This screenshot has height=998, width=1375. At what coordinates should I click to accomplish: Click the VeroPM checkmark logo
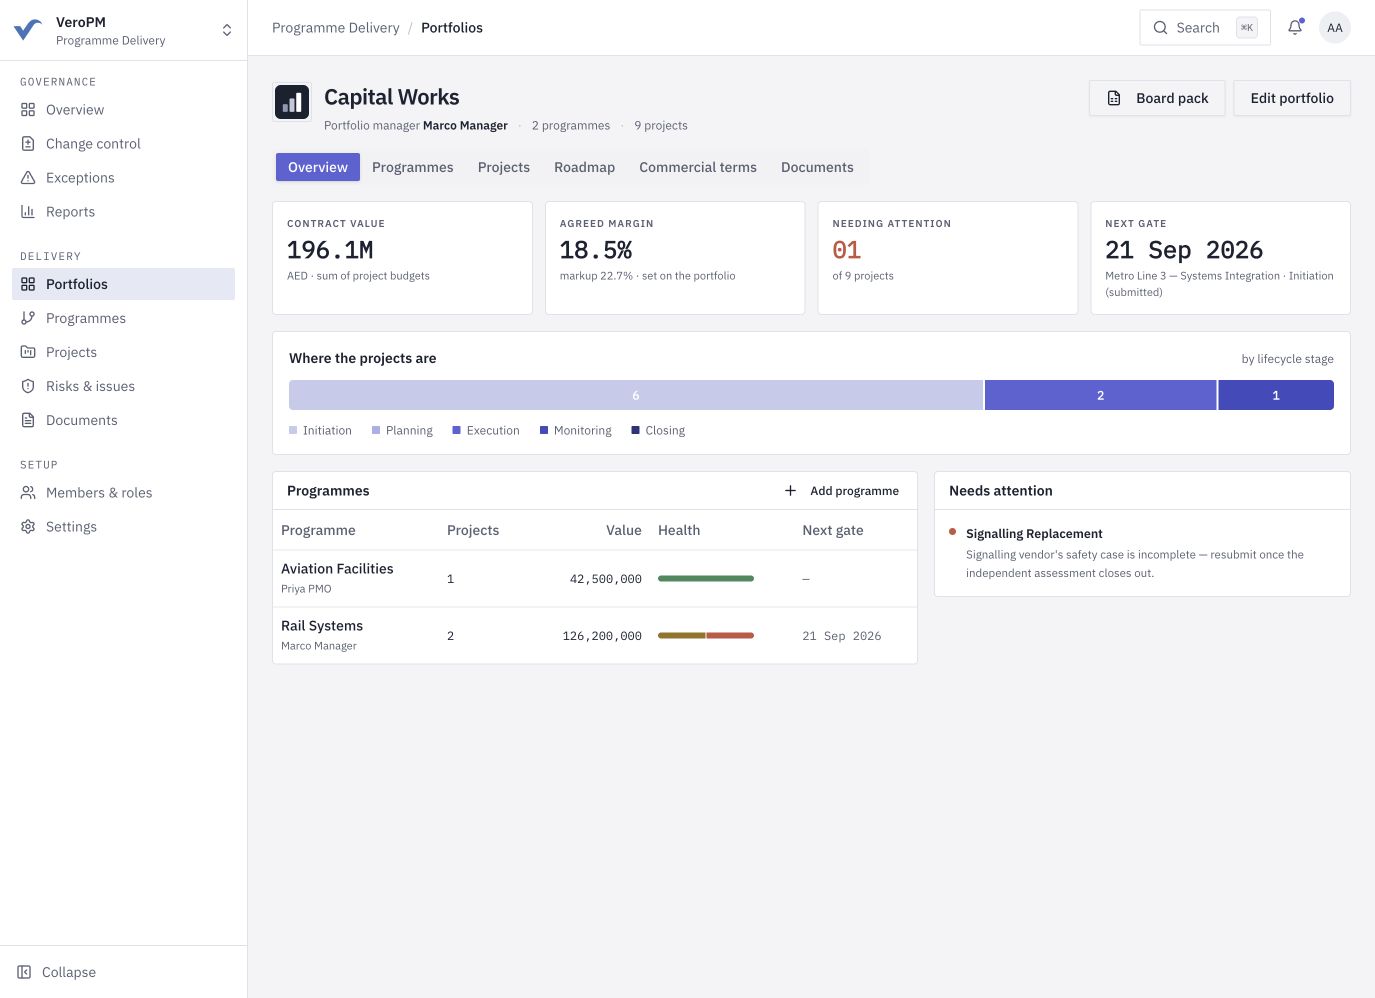click(x=28, y=30)
